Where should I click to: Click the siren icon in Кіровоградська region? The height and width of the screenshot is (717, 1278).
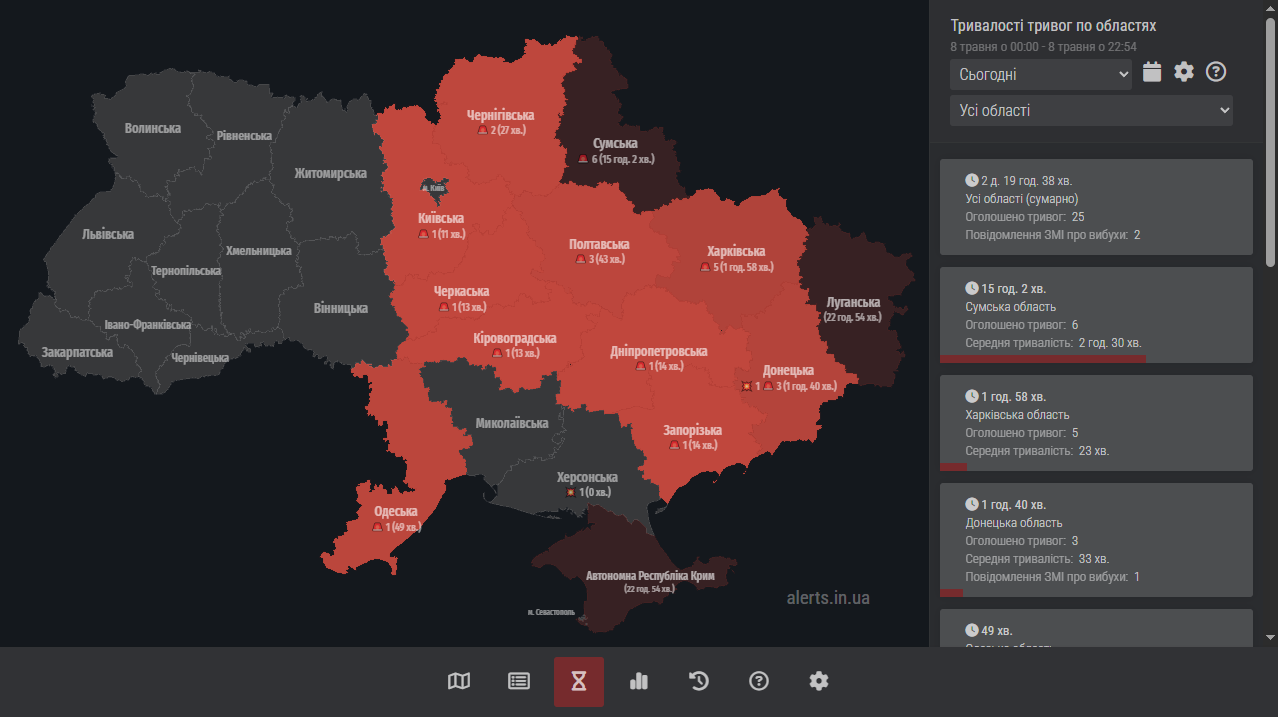pos(497,353)
